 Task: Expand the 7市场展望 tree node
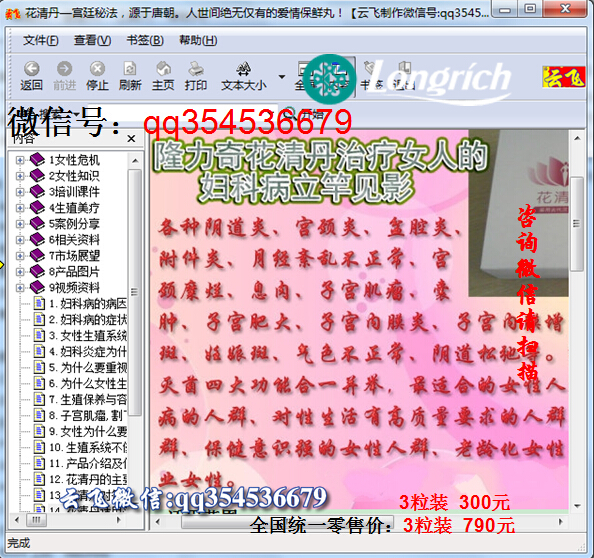(19, 256)
